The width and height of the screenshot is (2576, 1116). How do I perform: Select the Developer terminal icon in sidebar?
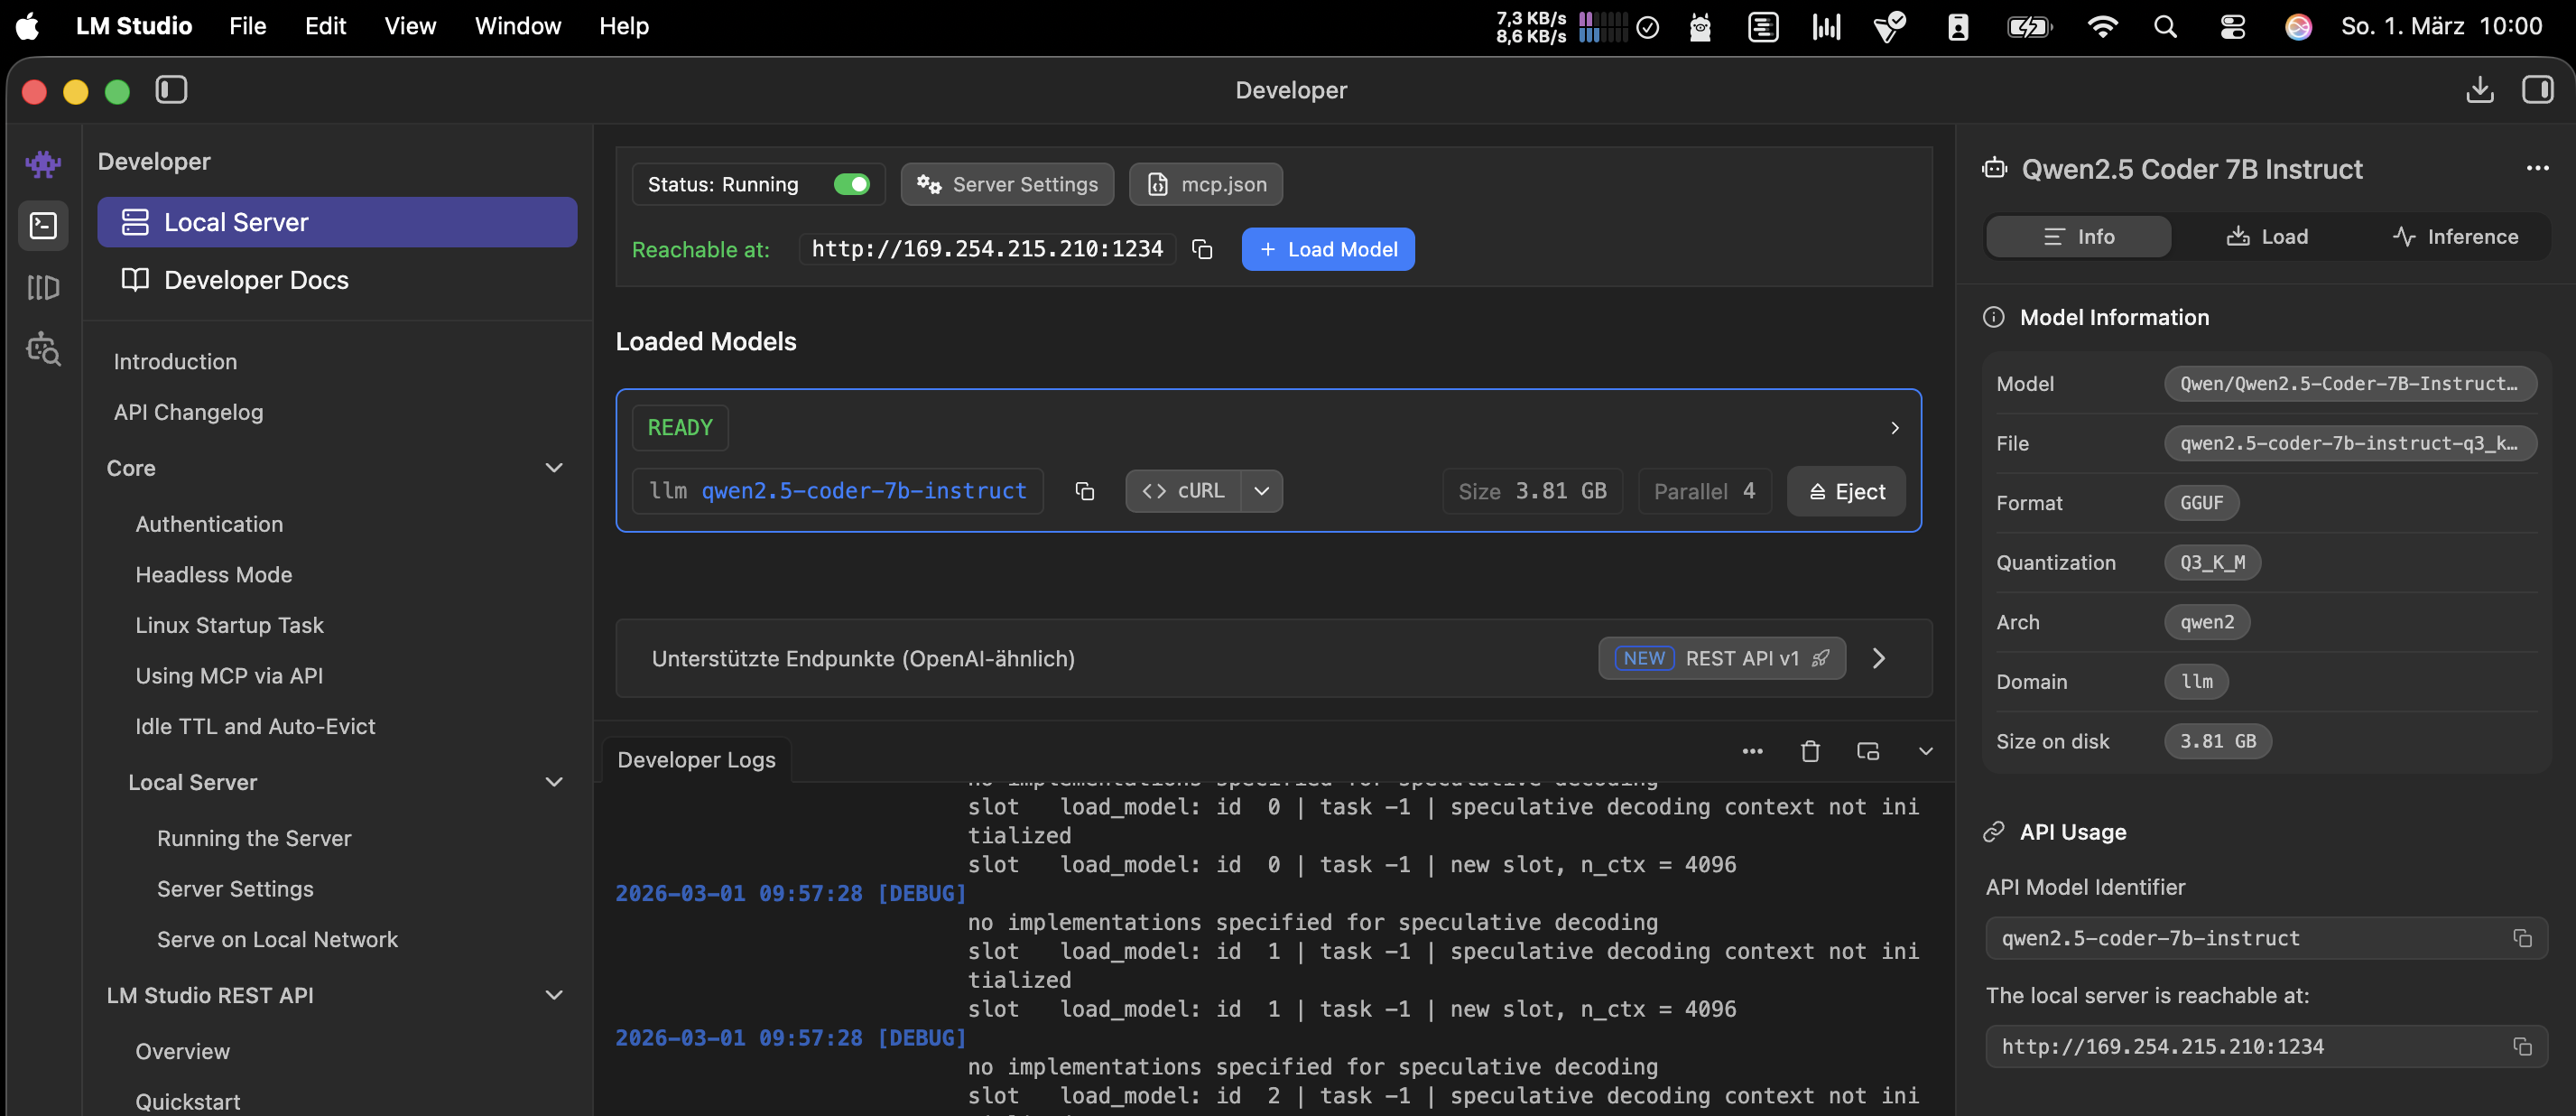pyautogui.click(x=43, y=226)
